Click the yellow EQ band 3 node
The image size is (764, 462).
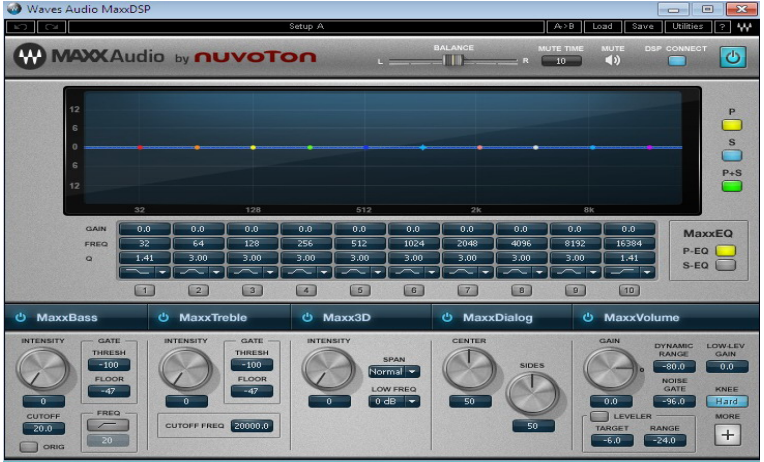pyautogui.click(x=253, y=147)
